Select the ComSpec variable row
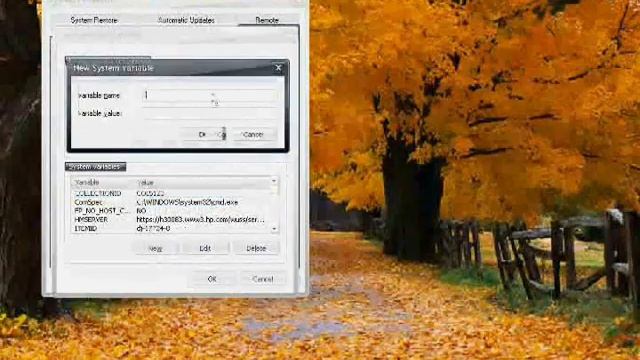 point(171,202)
